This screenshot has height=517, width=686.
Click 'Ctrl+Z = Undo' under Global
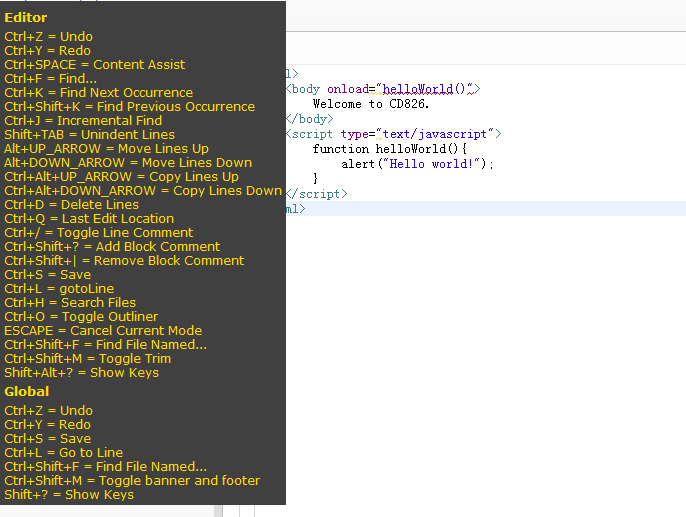click(49, 411)
